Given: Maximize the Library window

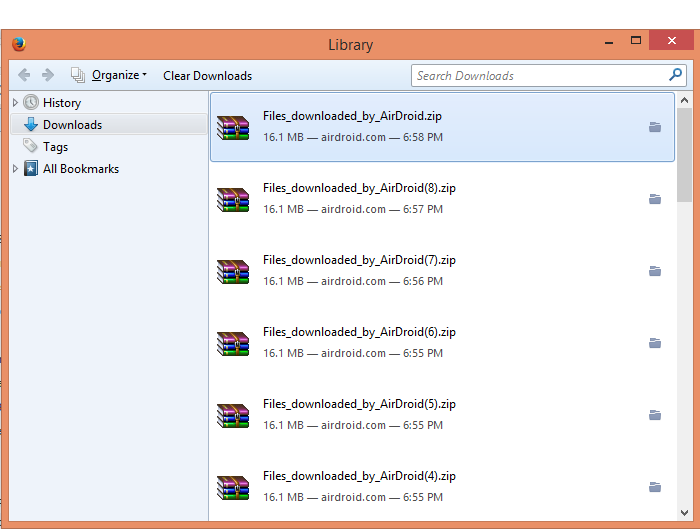Looking at the screenshot, I should 636,41.
